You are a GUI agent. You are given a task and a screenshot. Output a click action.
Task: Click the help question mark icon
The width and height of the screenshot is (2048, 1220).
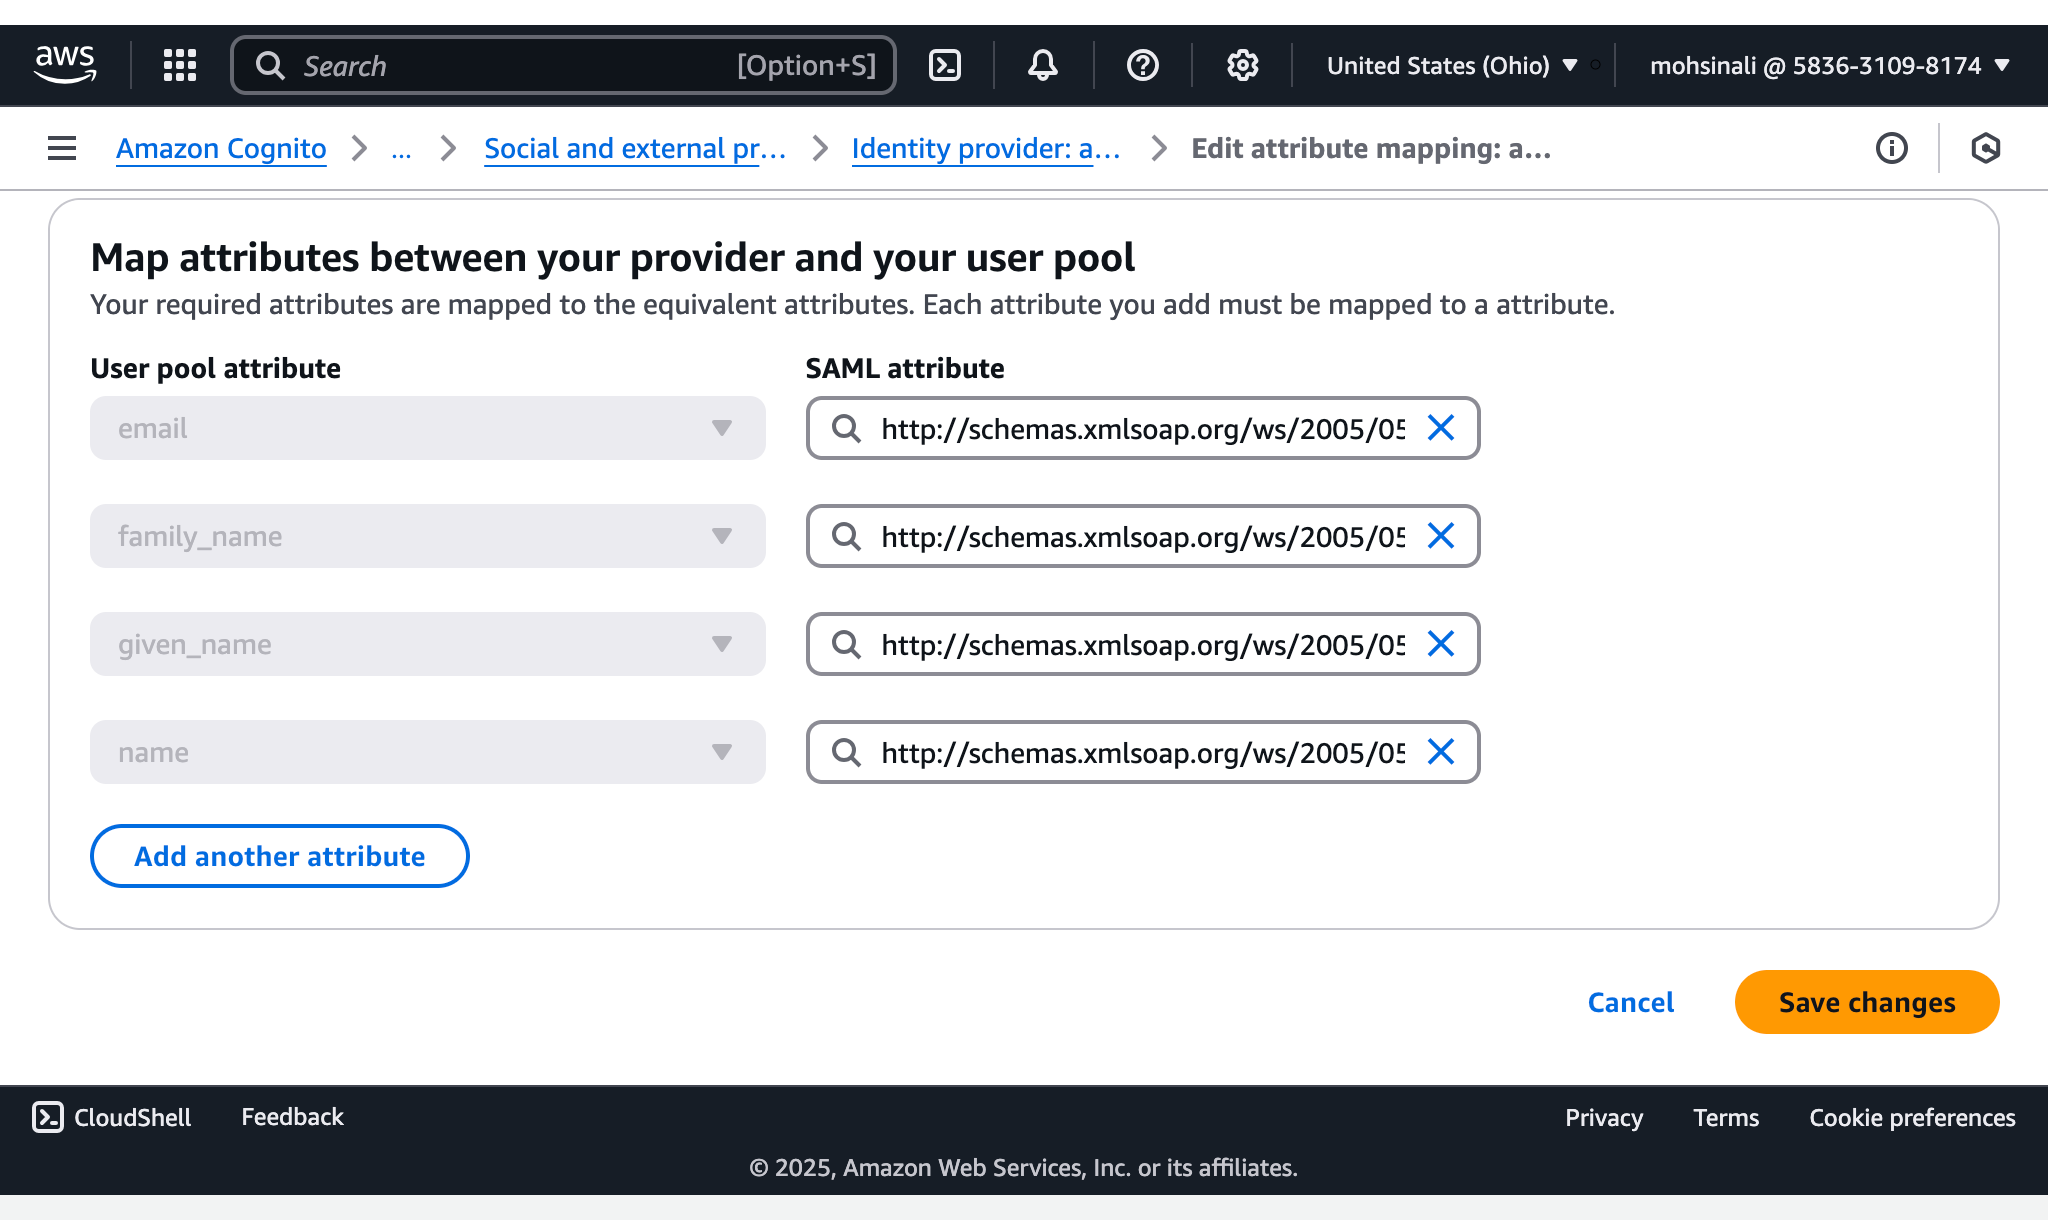pos(1142,64)
